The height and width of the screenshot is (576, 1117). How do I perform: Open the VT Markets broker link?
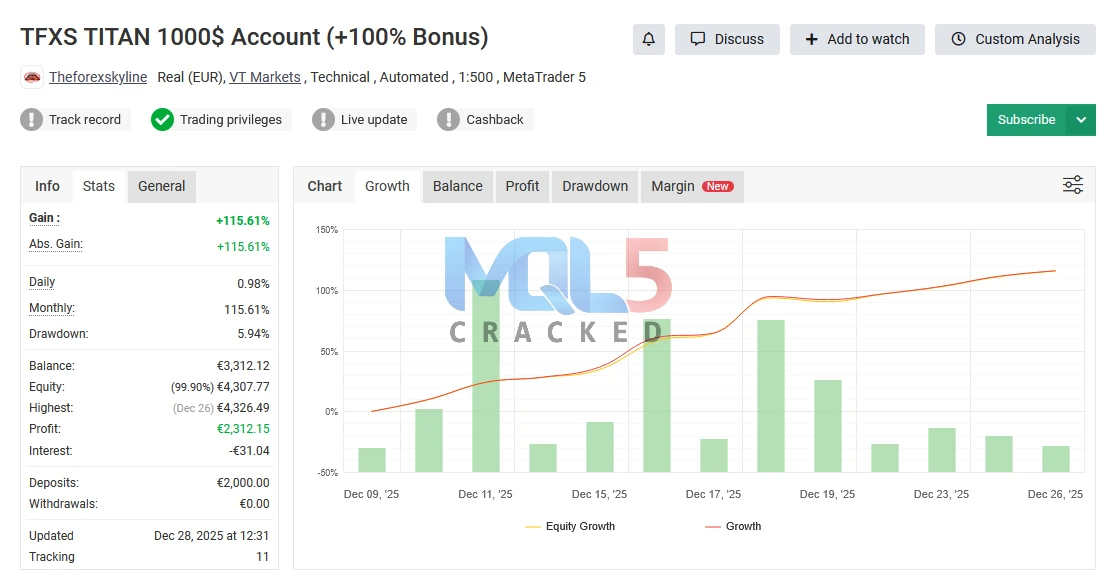tap(265, 77)
